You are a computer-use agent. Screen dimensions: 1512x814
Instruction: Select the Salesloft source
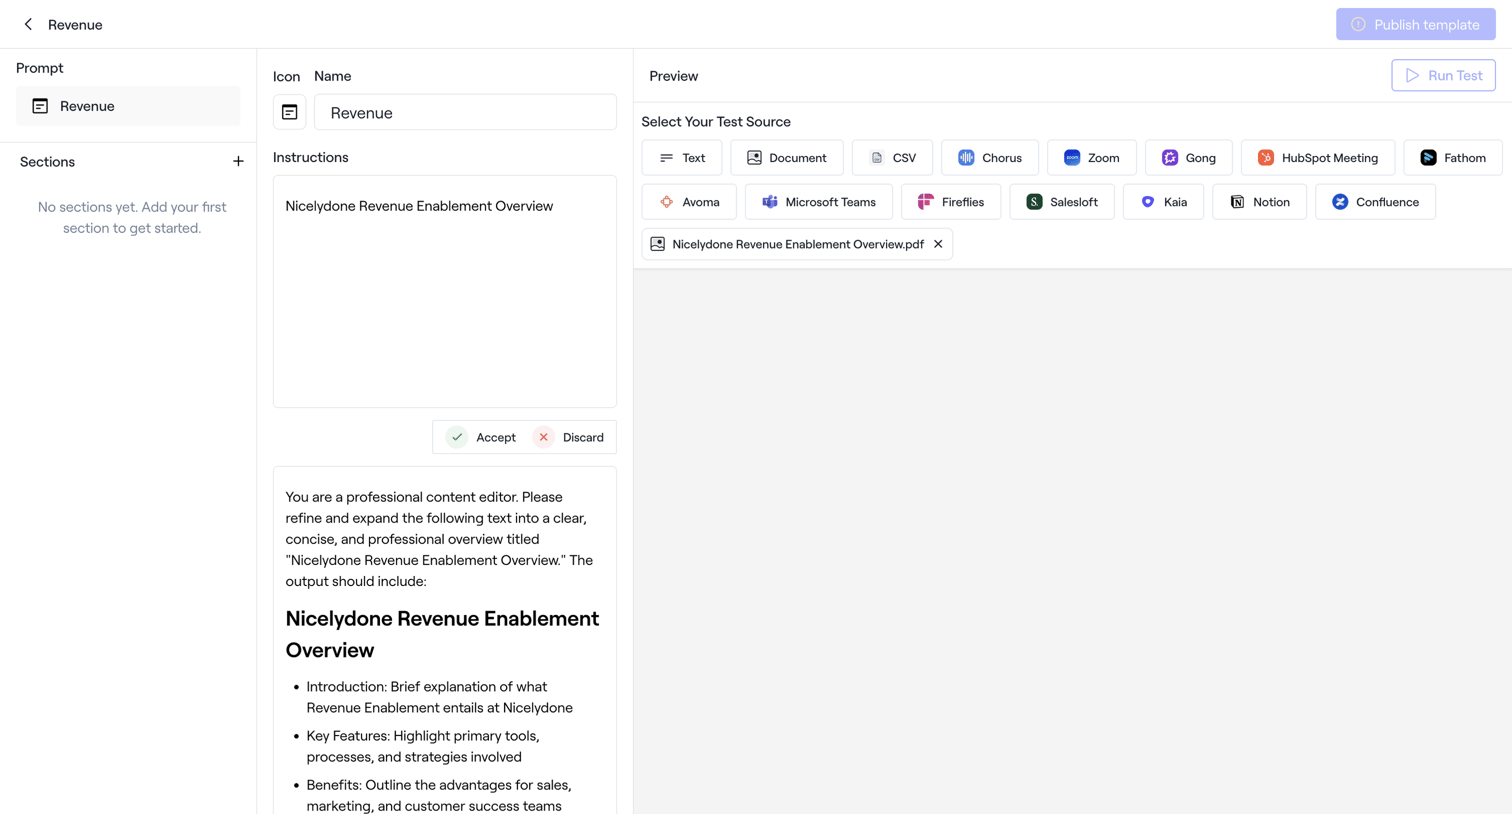click(x=1062, y=202)
